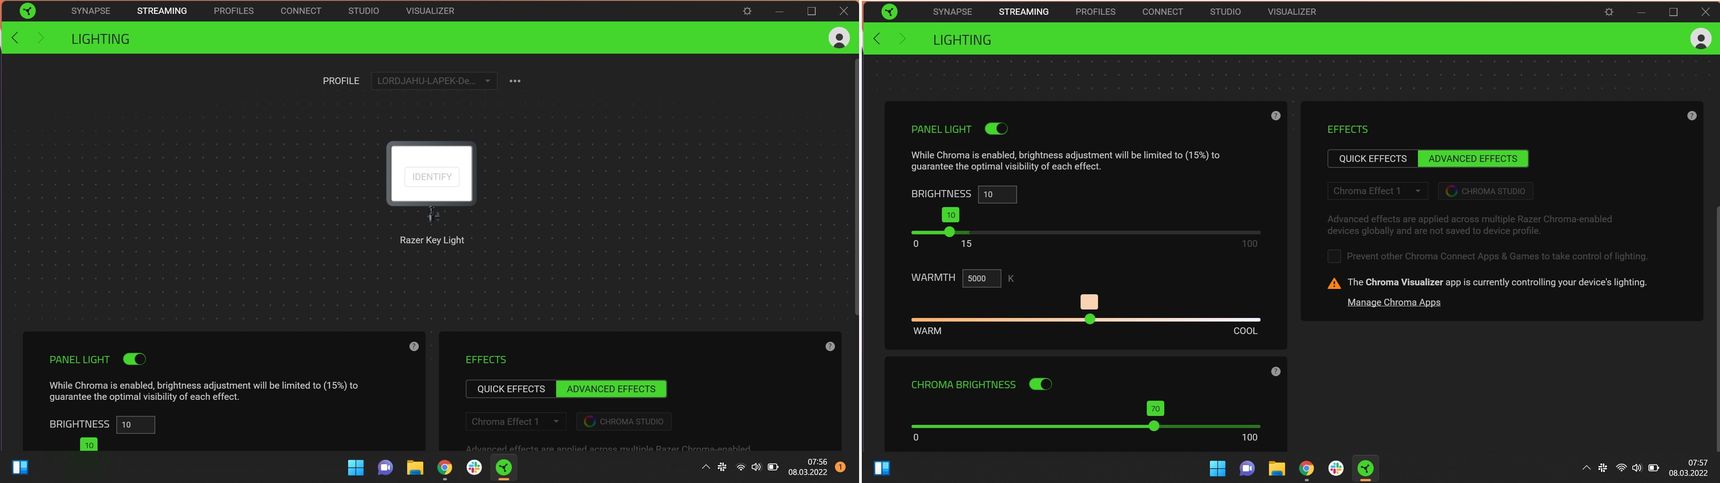Select Advanced Effects in right window
Image resolution: width=1720 pixels, height=483 pixels.
(1473, 158)
